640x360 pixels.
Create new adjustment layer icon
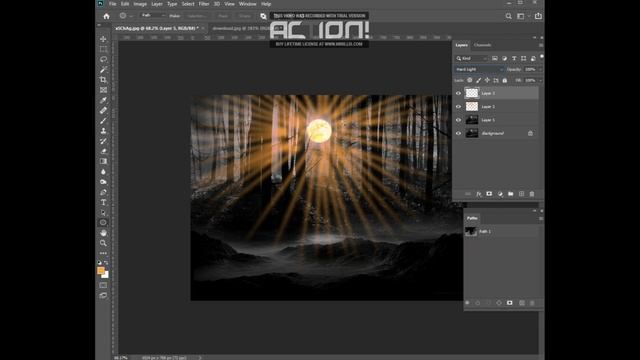click(500, 194)
